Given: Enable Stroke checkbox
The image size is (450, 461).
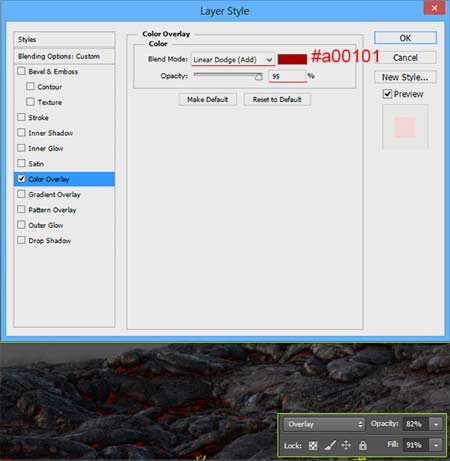Looking at the screenshot, I should (21, 117).
